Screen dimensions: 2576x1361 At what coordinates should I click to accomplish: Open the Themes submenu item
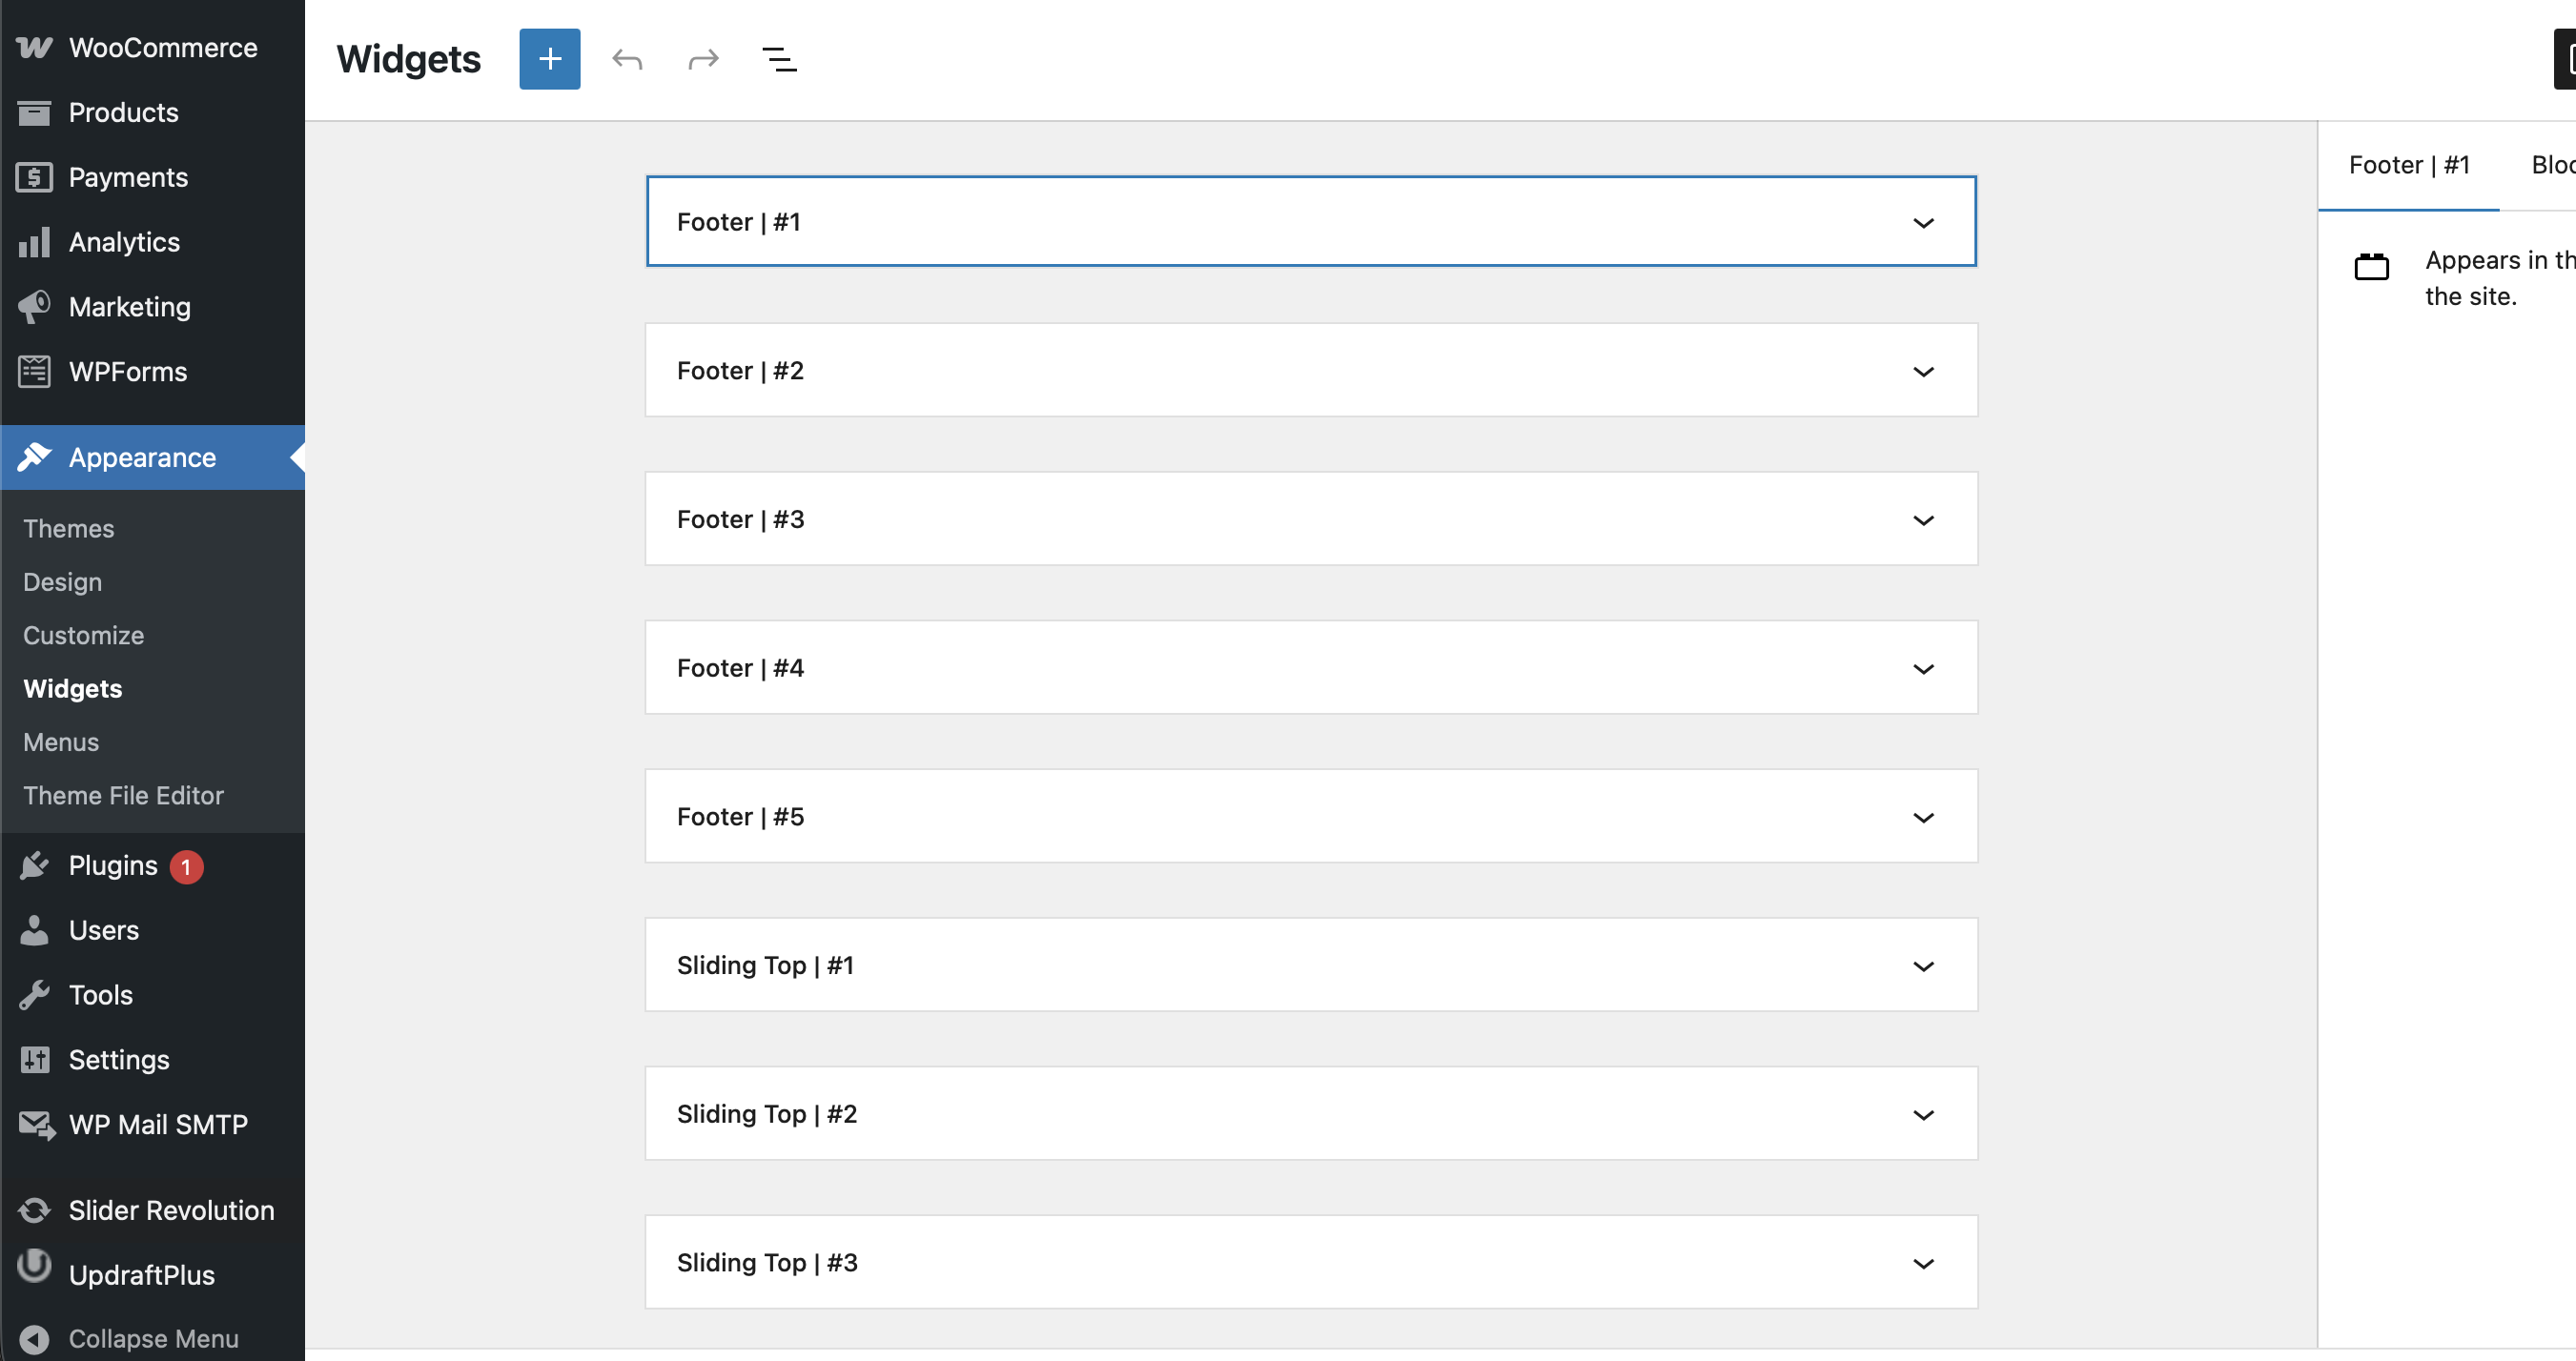point(68,528)
